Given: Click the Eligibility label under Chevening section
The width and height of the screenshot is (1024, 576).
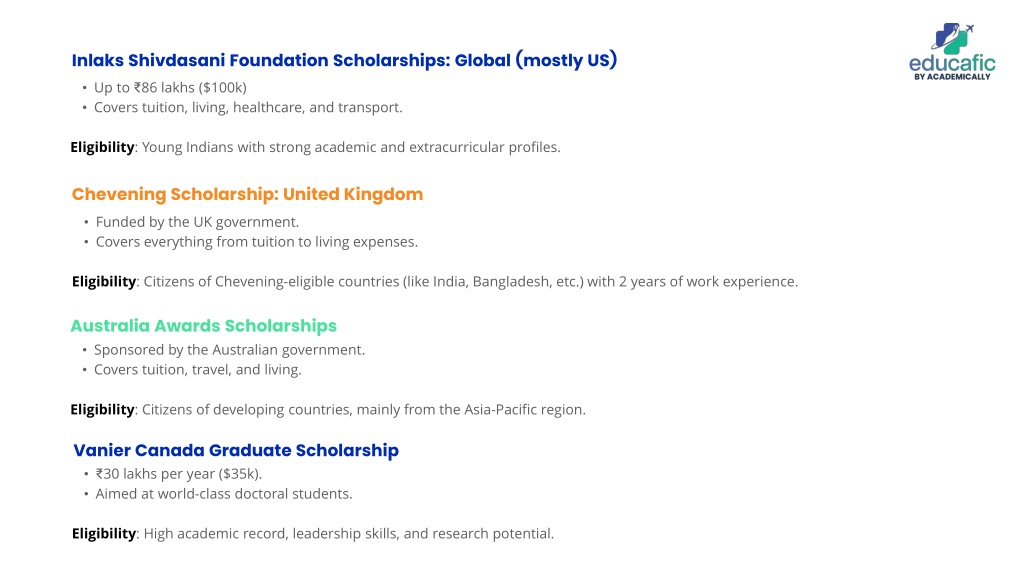Looking at the screenshot, I should (104, 282).
